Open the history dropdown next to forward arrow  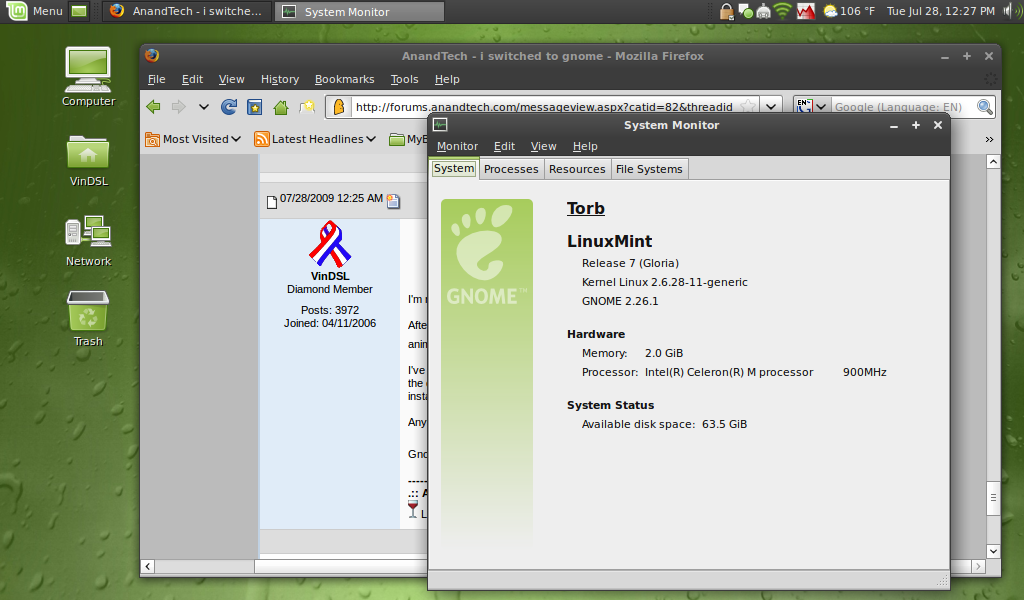coord(204,107)
